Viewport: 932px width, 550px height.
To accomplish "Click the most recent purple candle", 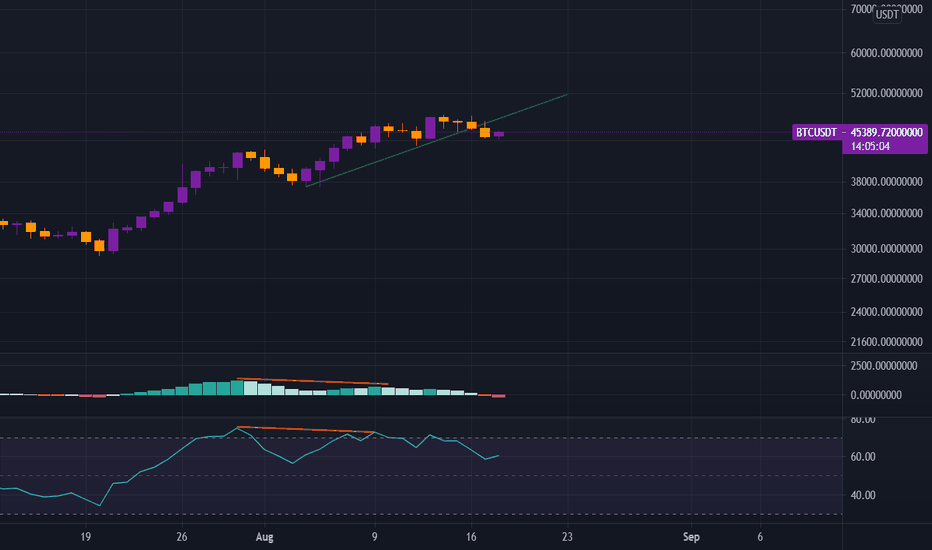I will click(x=499, y=134).
